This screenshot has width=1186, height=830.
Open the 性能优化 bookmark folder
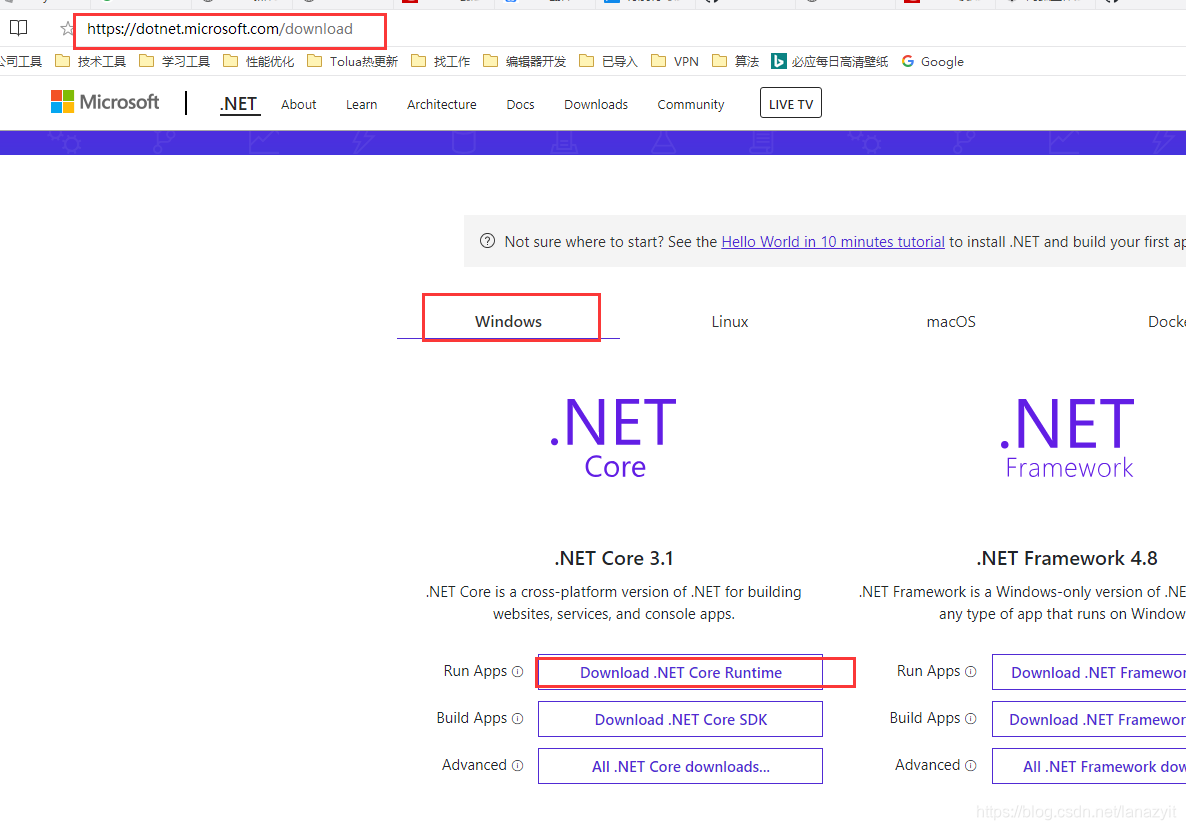[259, 61]
